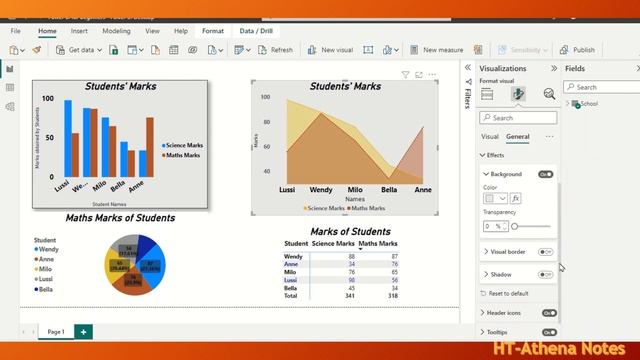Select the General format tab
This screenshot has height=360, width=640.
tap(518, 137)
